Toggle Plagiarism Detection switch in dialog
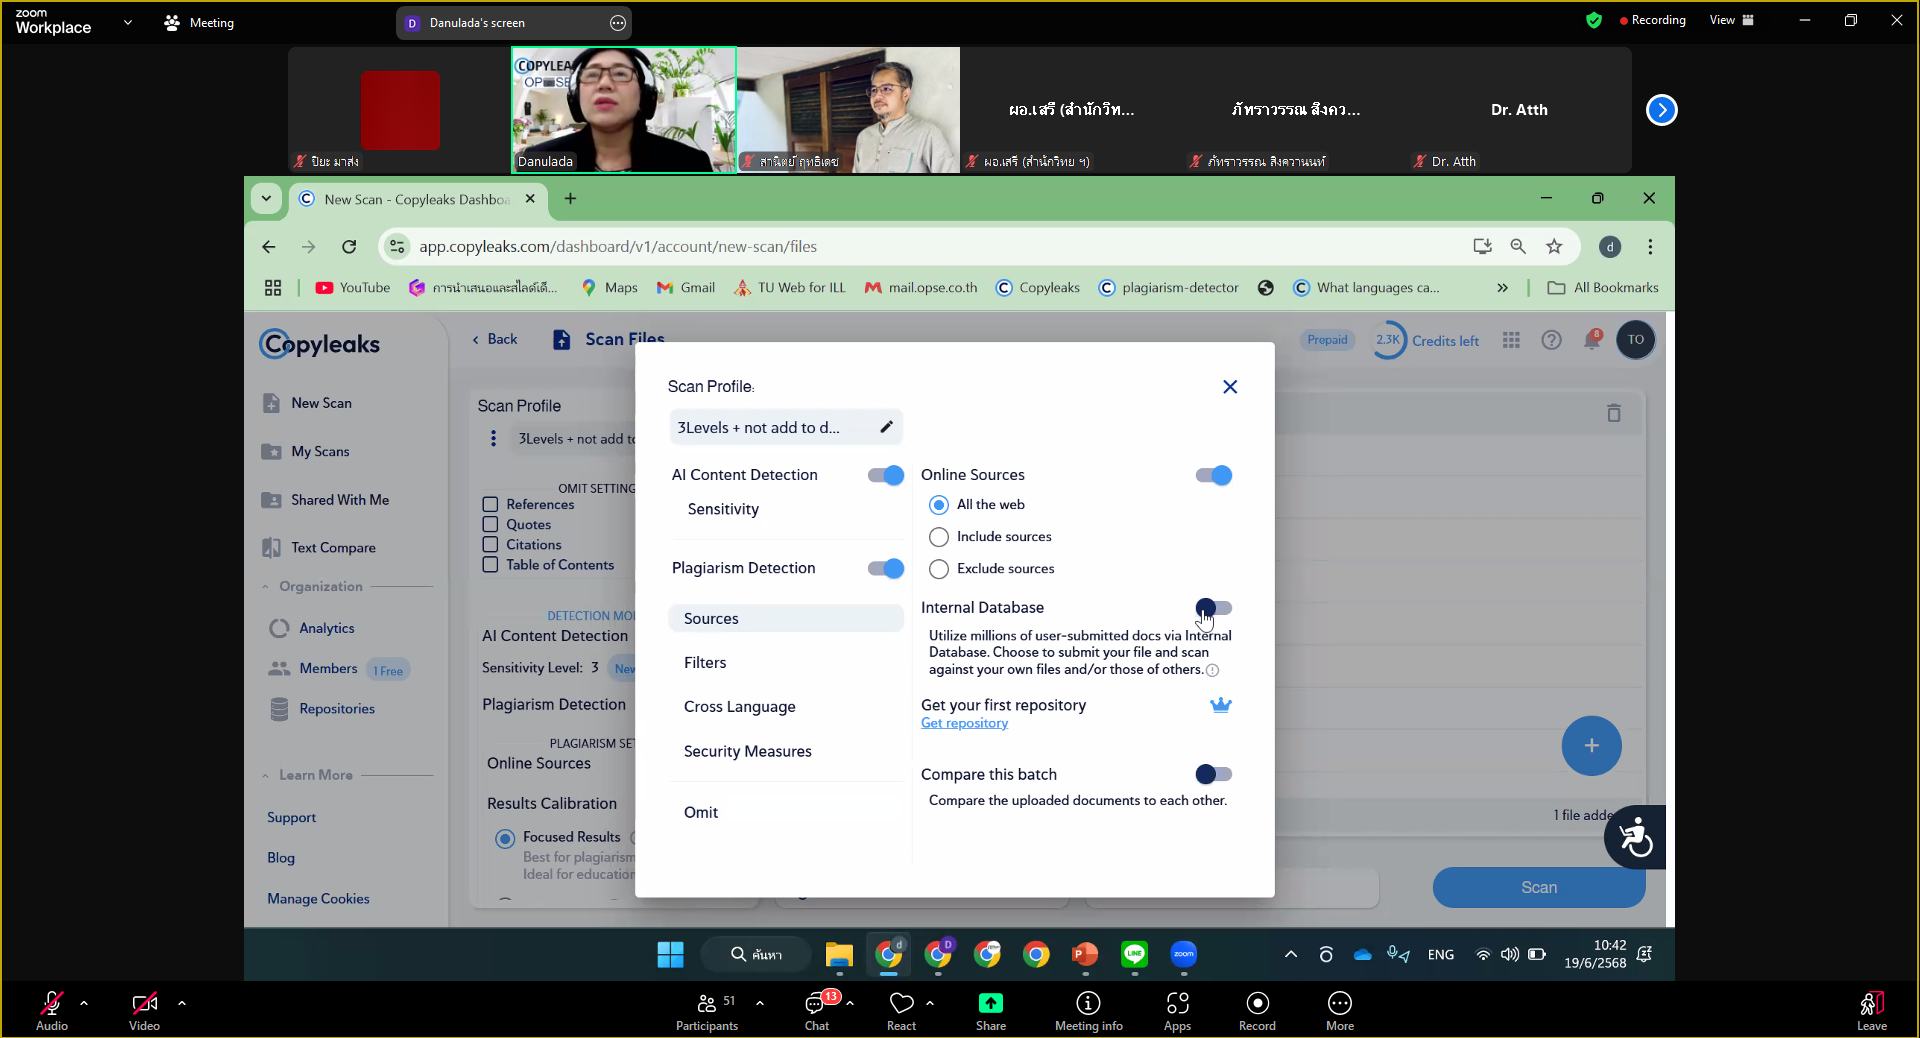 pos(886,568)
